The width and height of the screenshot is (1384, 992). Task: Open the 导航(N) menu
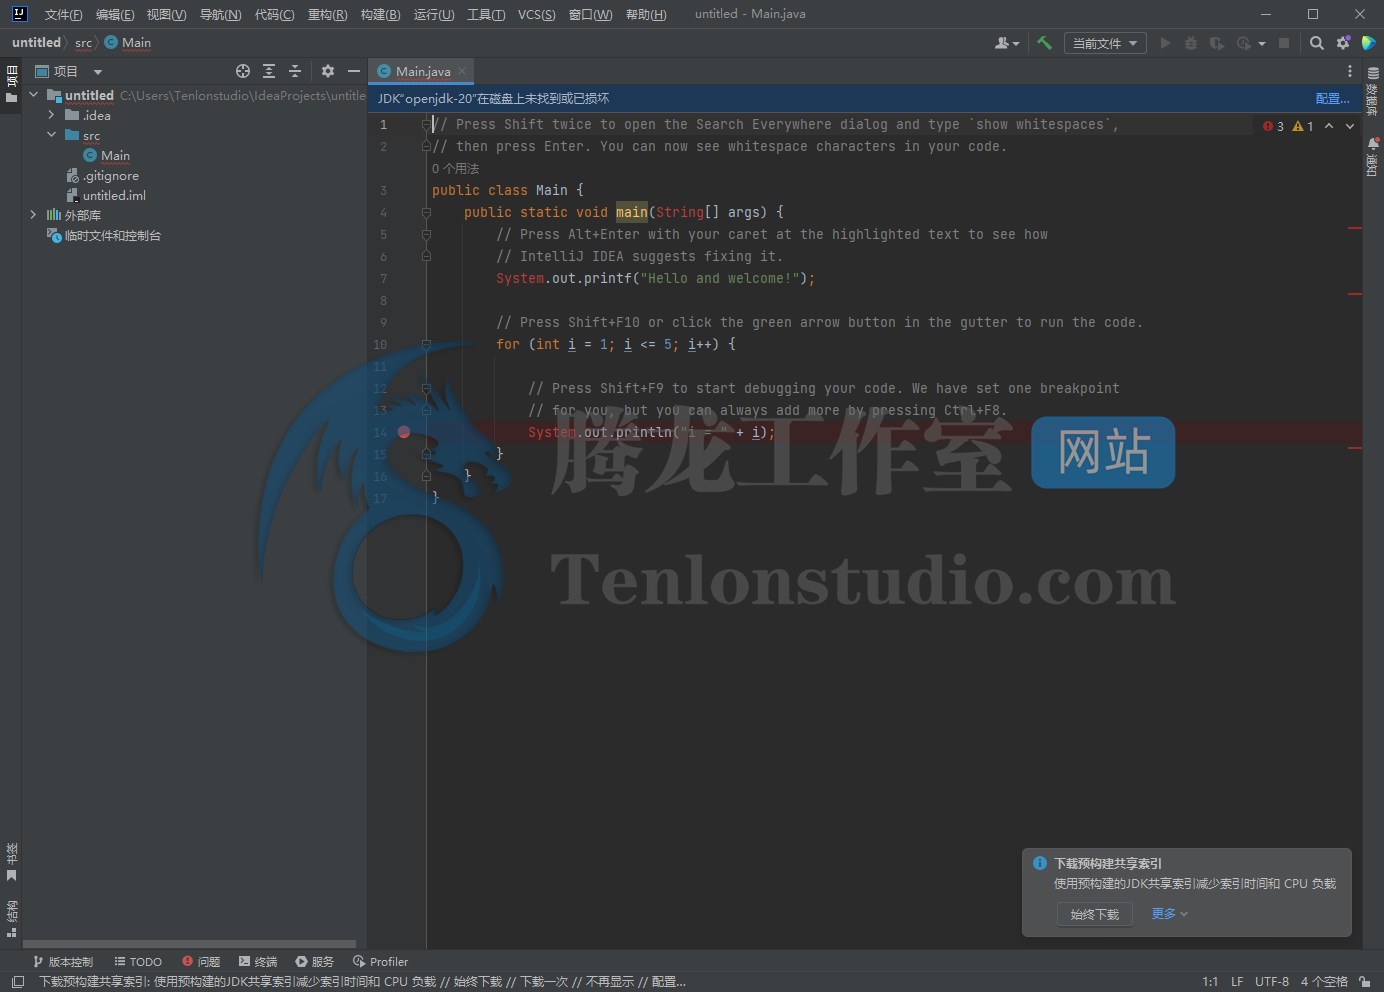[220, 14]
